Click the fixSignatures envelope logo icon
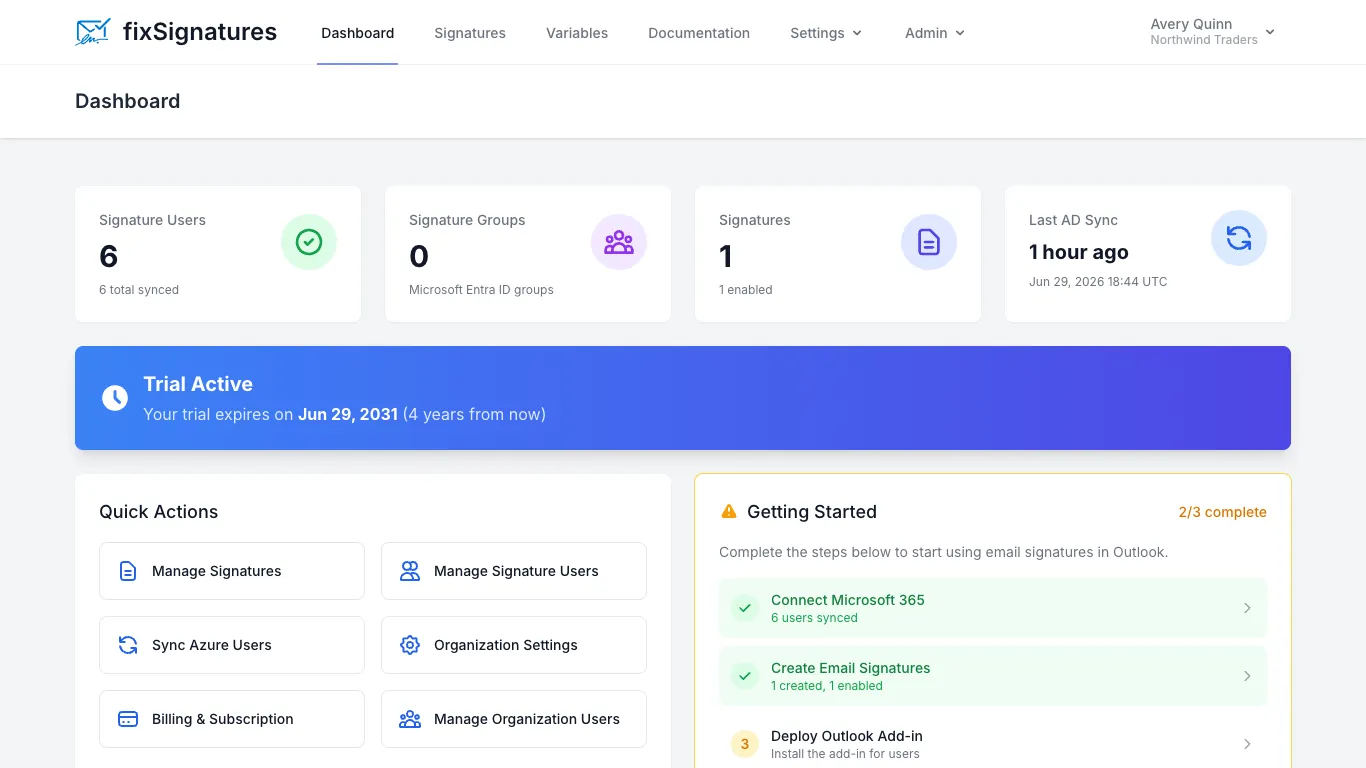Image resolution: width=1366 pixels, height=768 pixels. (x=93, y=32)
